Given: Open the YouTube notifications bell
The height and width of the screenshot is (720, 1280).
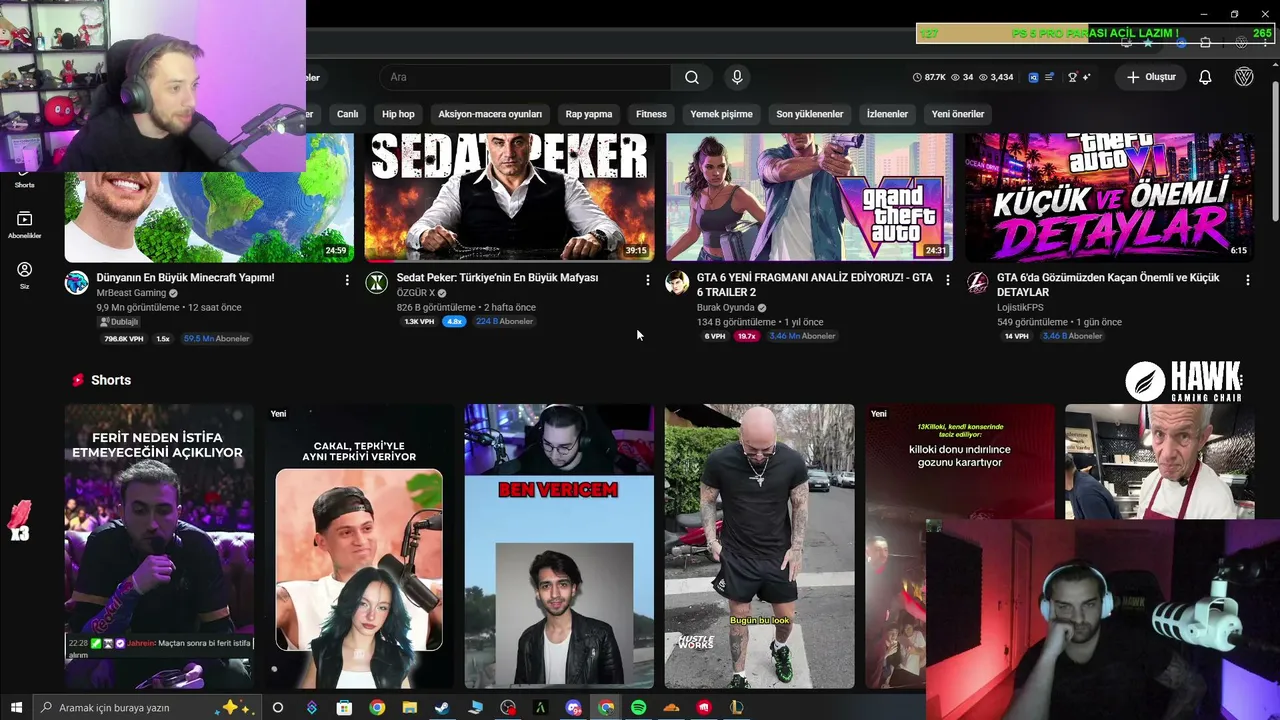Looking at the screenshot, I should point(1205,77).
